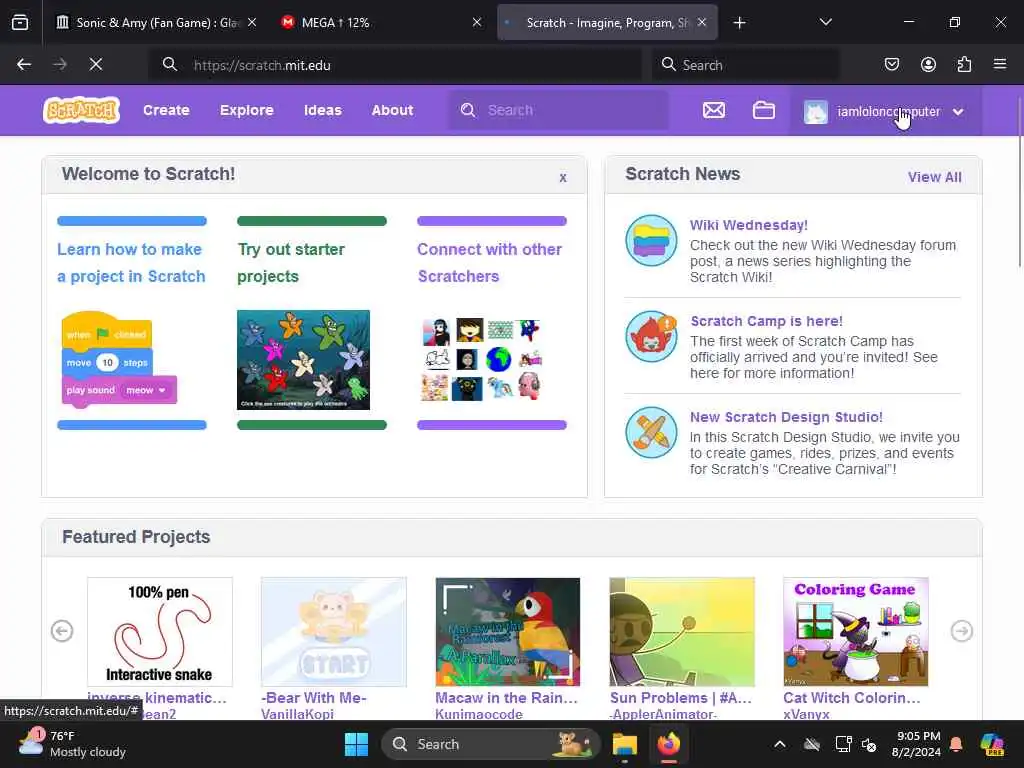Open the Firefox hamburger application menu

click(1000, 65)
